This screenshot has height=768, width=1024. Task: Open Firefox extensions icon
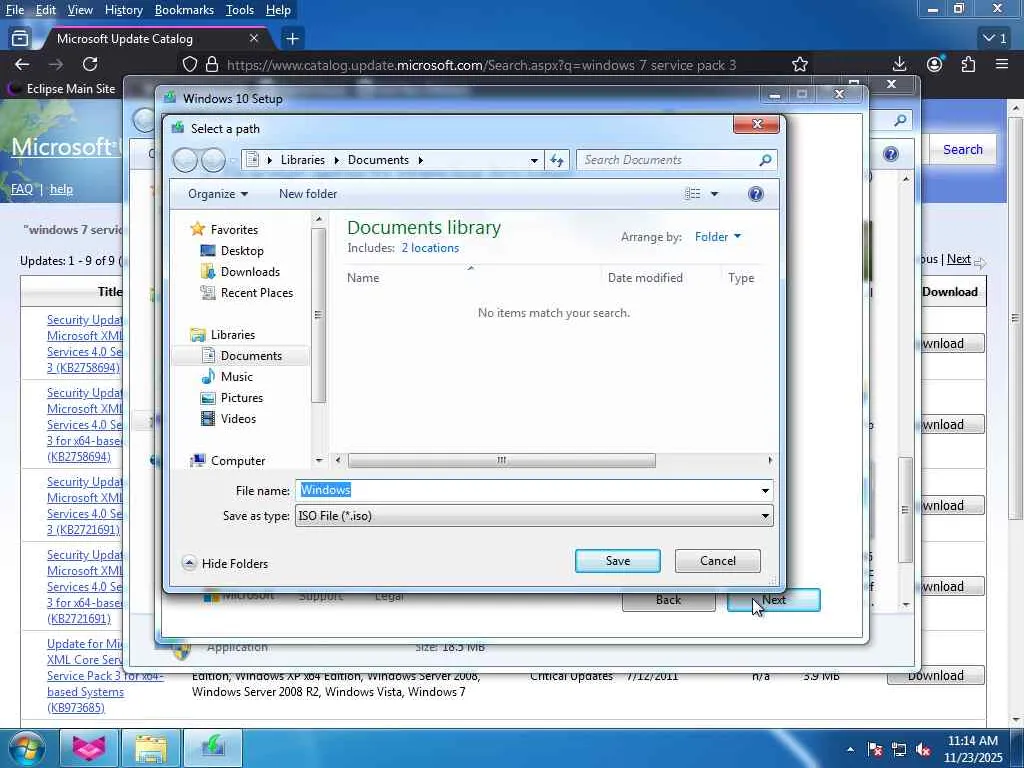click(968, 64)
